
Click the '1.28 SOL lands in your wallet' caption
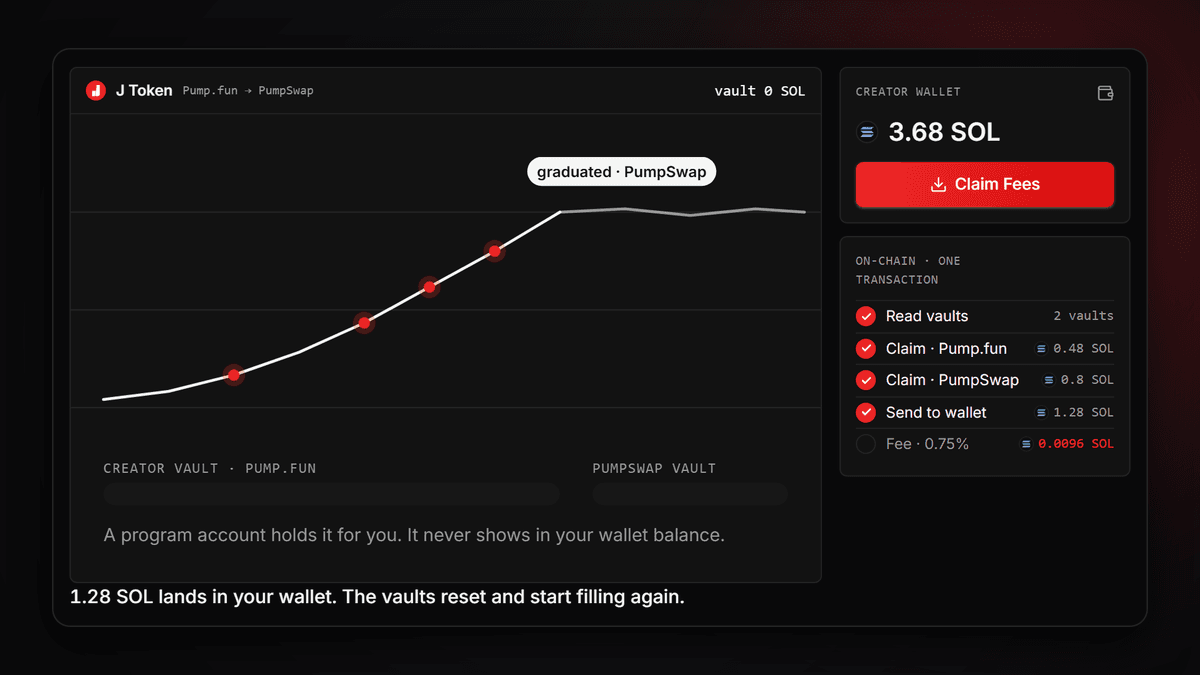pyautogui.click(x=377, y=598)
